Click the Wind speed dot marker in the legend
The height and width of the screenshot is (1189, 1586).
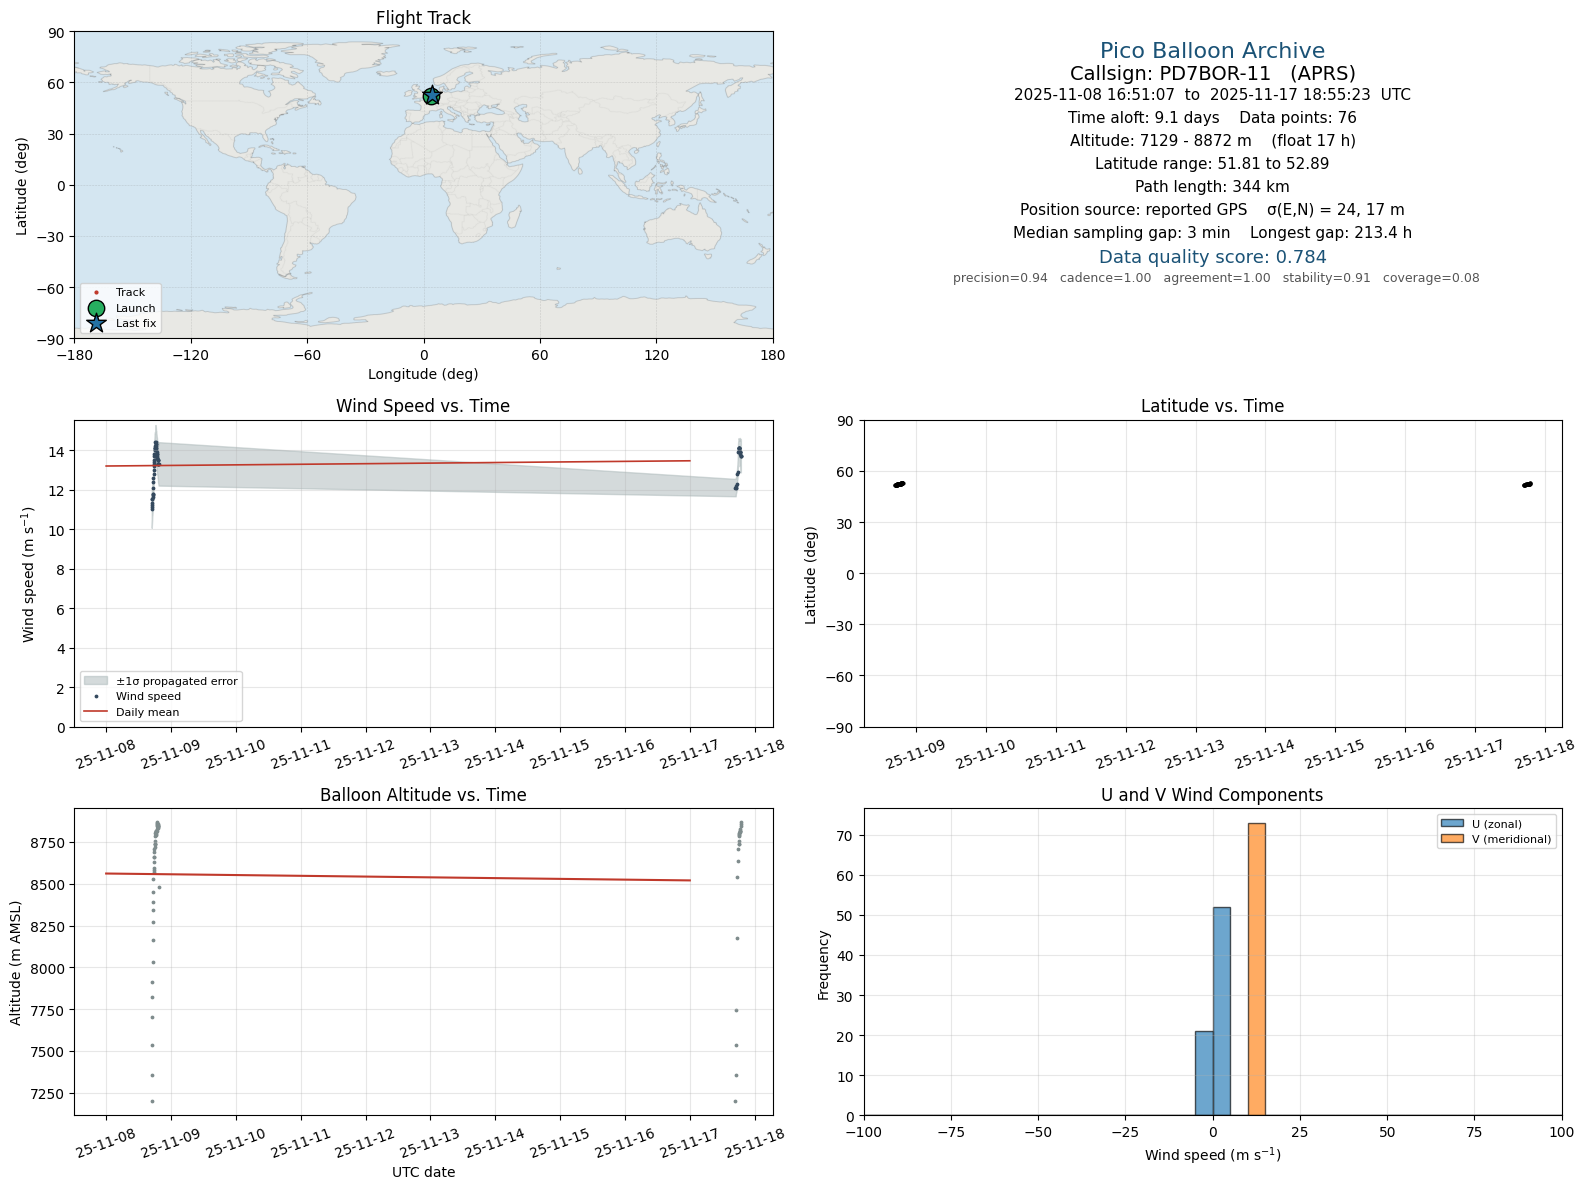coord(96,697)
